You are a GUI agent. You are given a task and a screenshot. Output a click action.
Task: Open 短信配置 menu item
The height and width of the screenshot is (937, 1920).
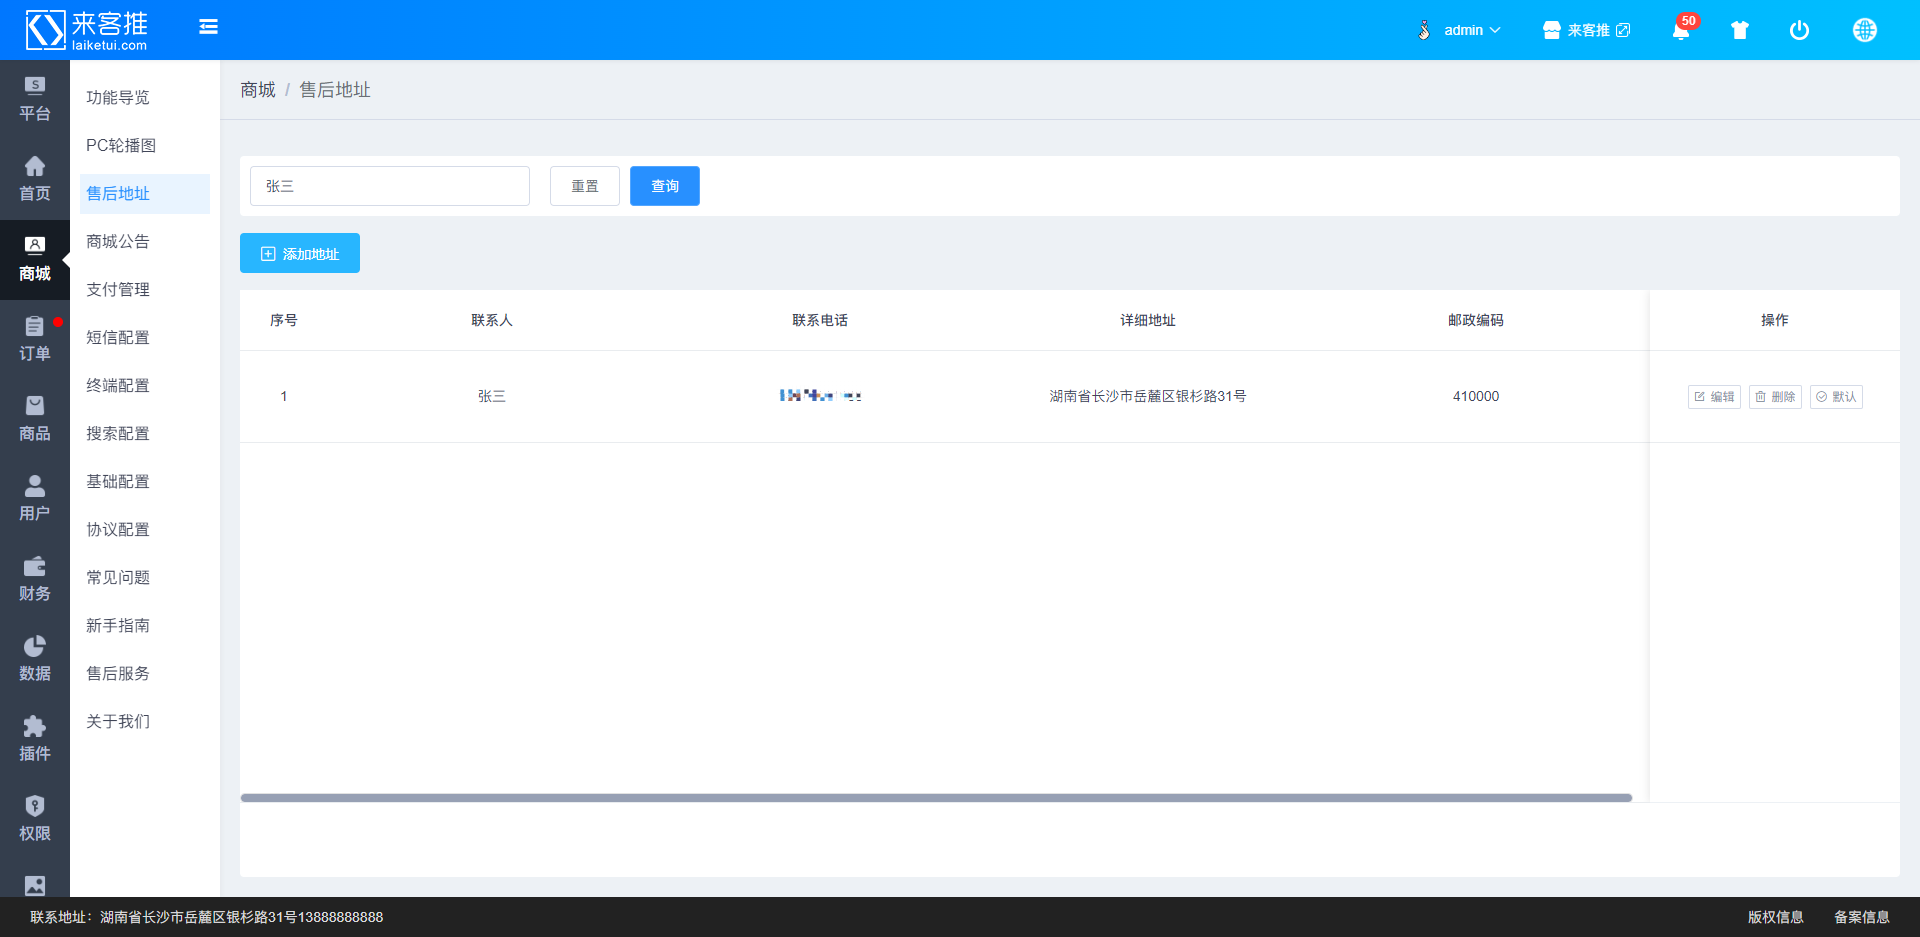145,337
